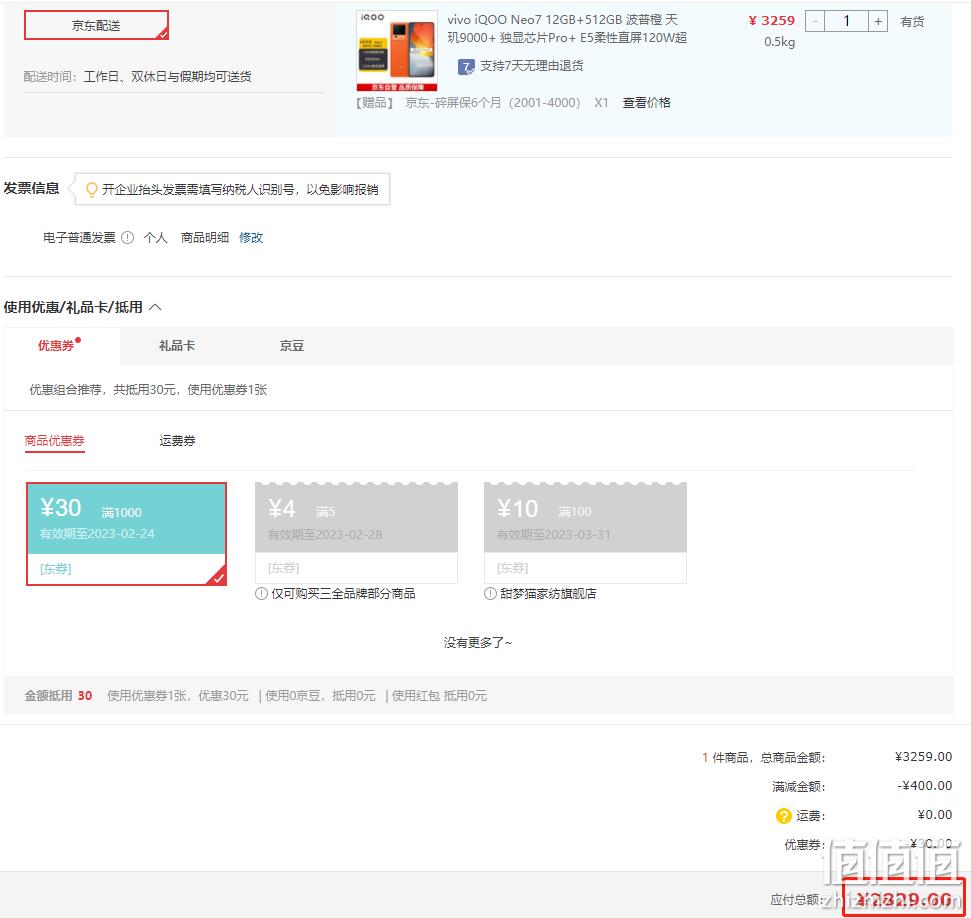Click the 支持7天无理由退货 text
Image resolution: width=971 pixels, height=918 pixels.
pyautogui.click(x=532, y=66)
